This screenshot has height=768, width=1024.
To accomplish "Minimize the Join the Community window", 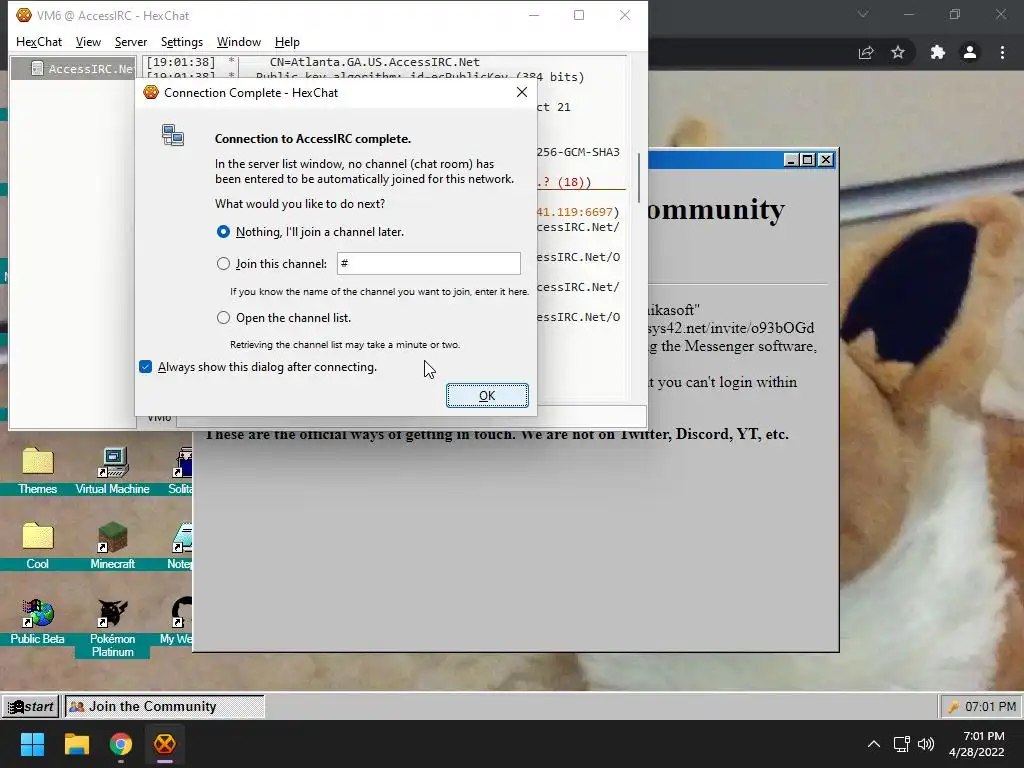I will pyautogui.click(x=791, y=159).
